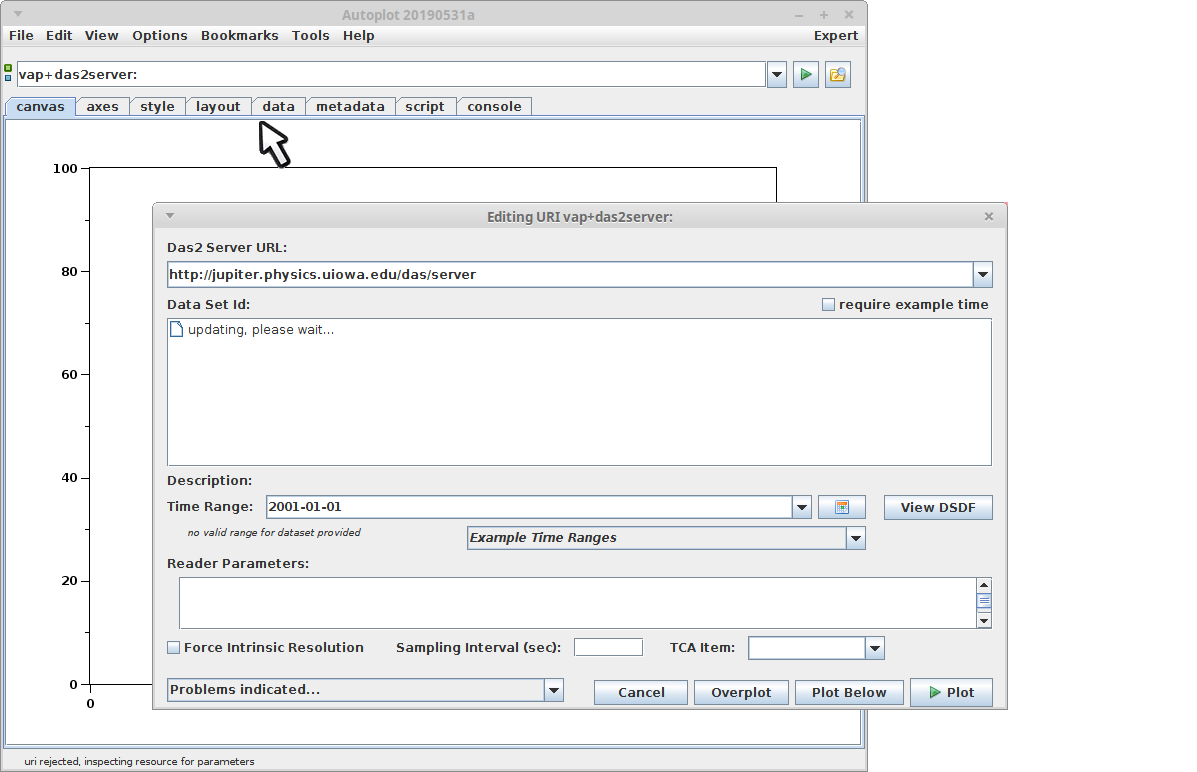
Task: Open the Problems indicated dropdown
Action: (365, 690)
